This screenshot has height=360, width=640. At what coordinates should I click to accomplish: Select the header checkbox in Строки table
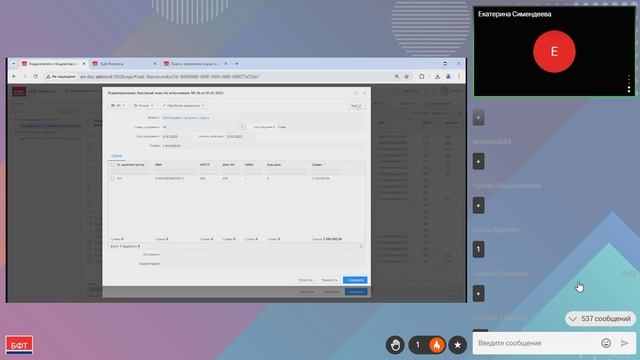[112, 164]
